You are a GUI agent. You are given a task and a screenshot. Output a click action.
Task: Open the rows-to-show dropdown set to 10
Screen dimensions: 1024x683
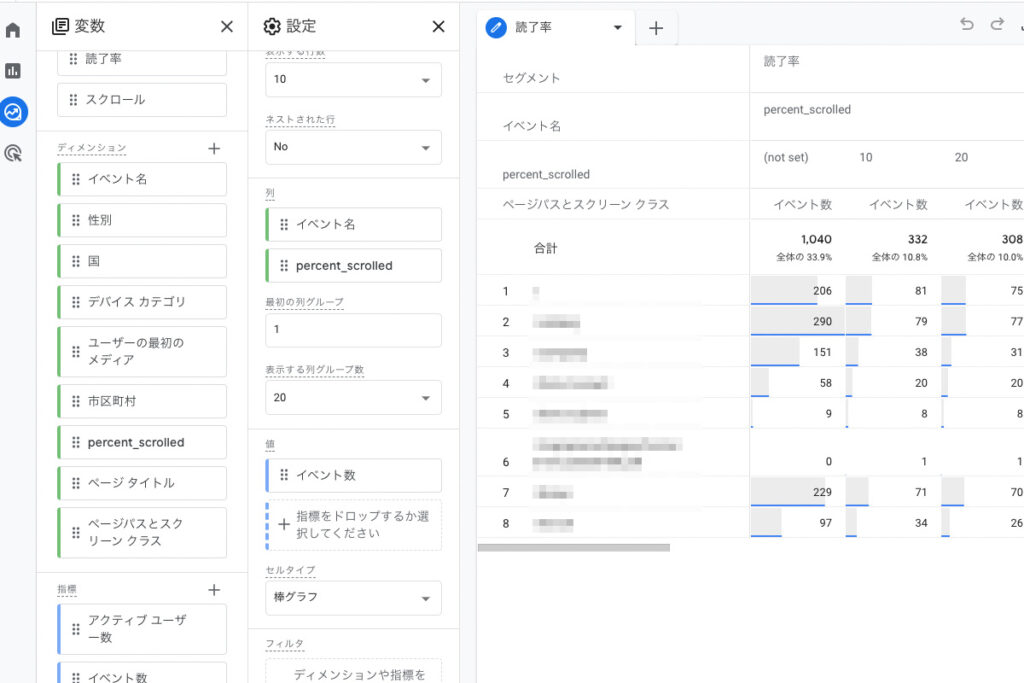pos(353,80)
